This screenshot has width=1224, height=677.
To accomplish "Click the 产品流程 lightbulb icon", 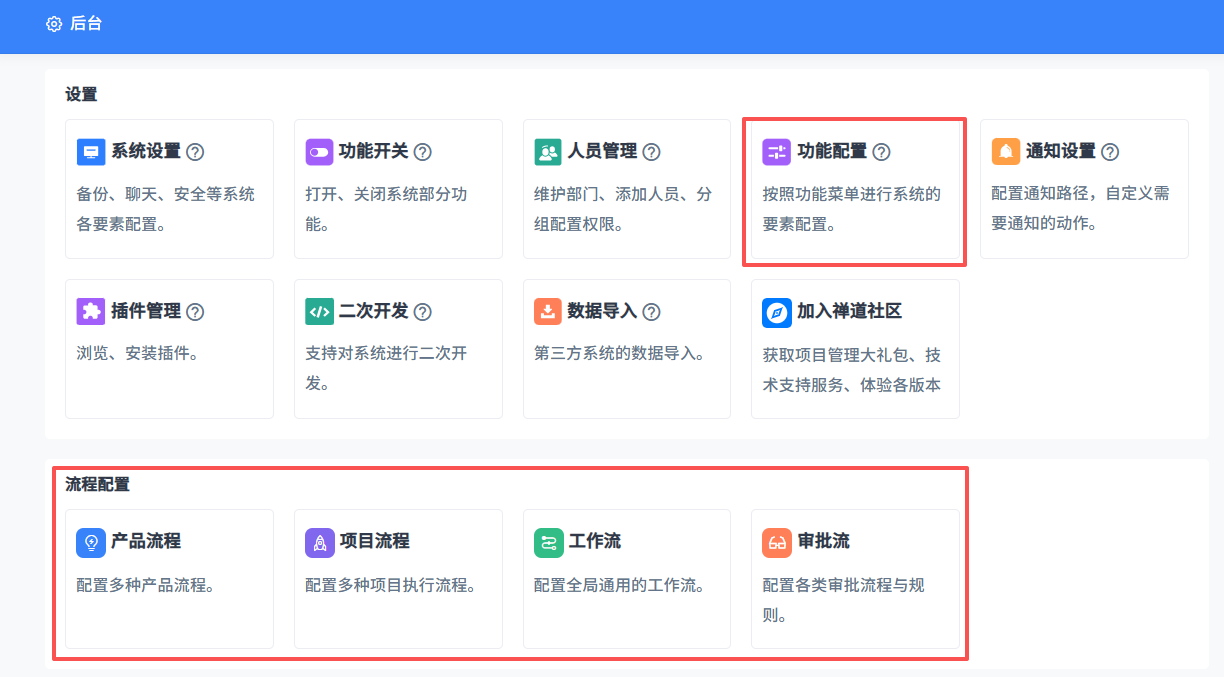I will 91,542.
